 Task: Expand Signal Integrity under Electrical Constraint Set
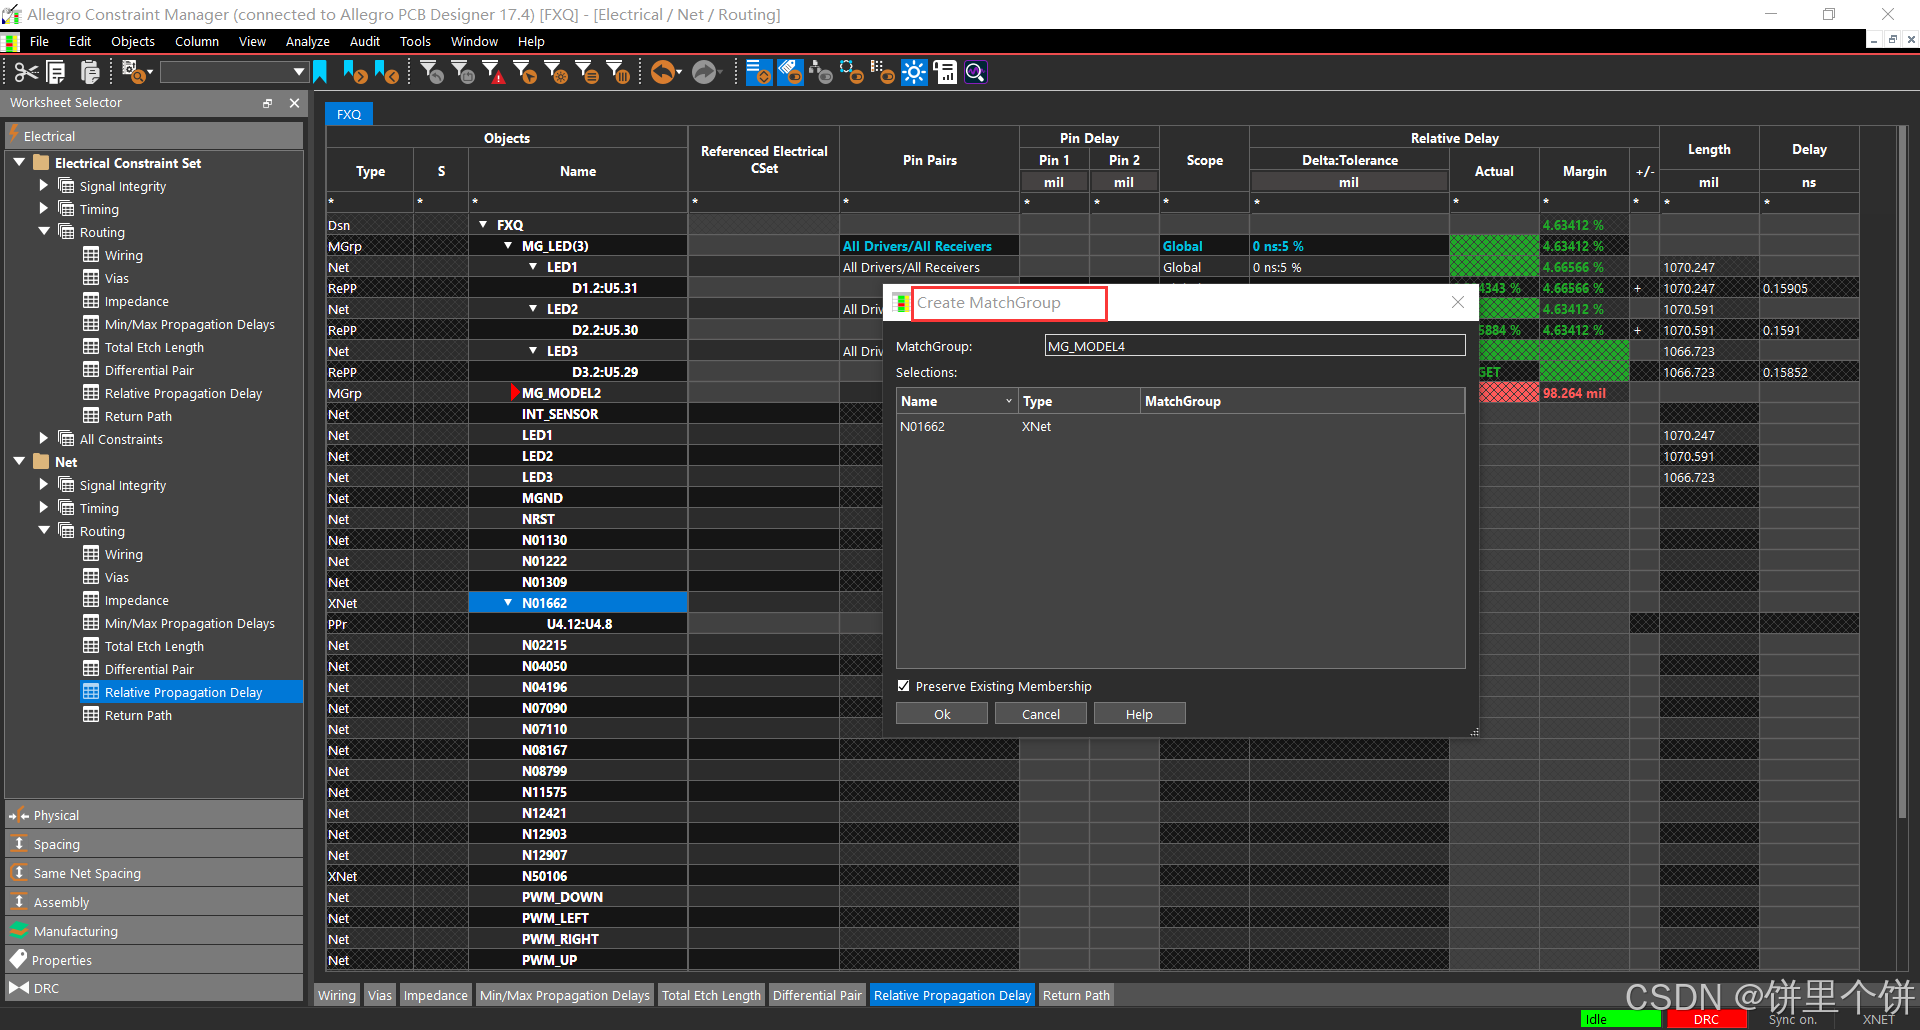tap(43, 185)
